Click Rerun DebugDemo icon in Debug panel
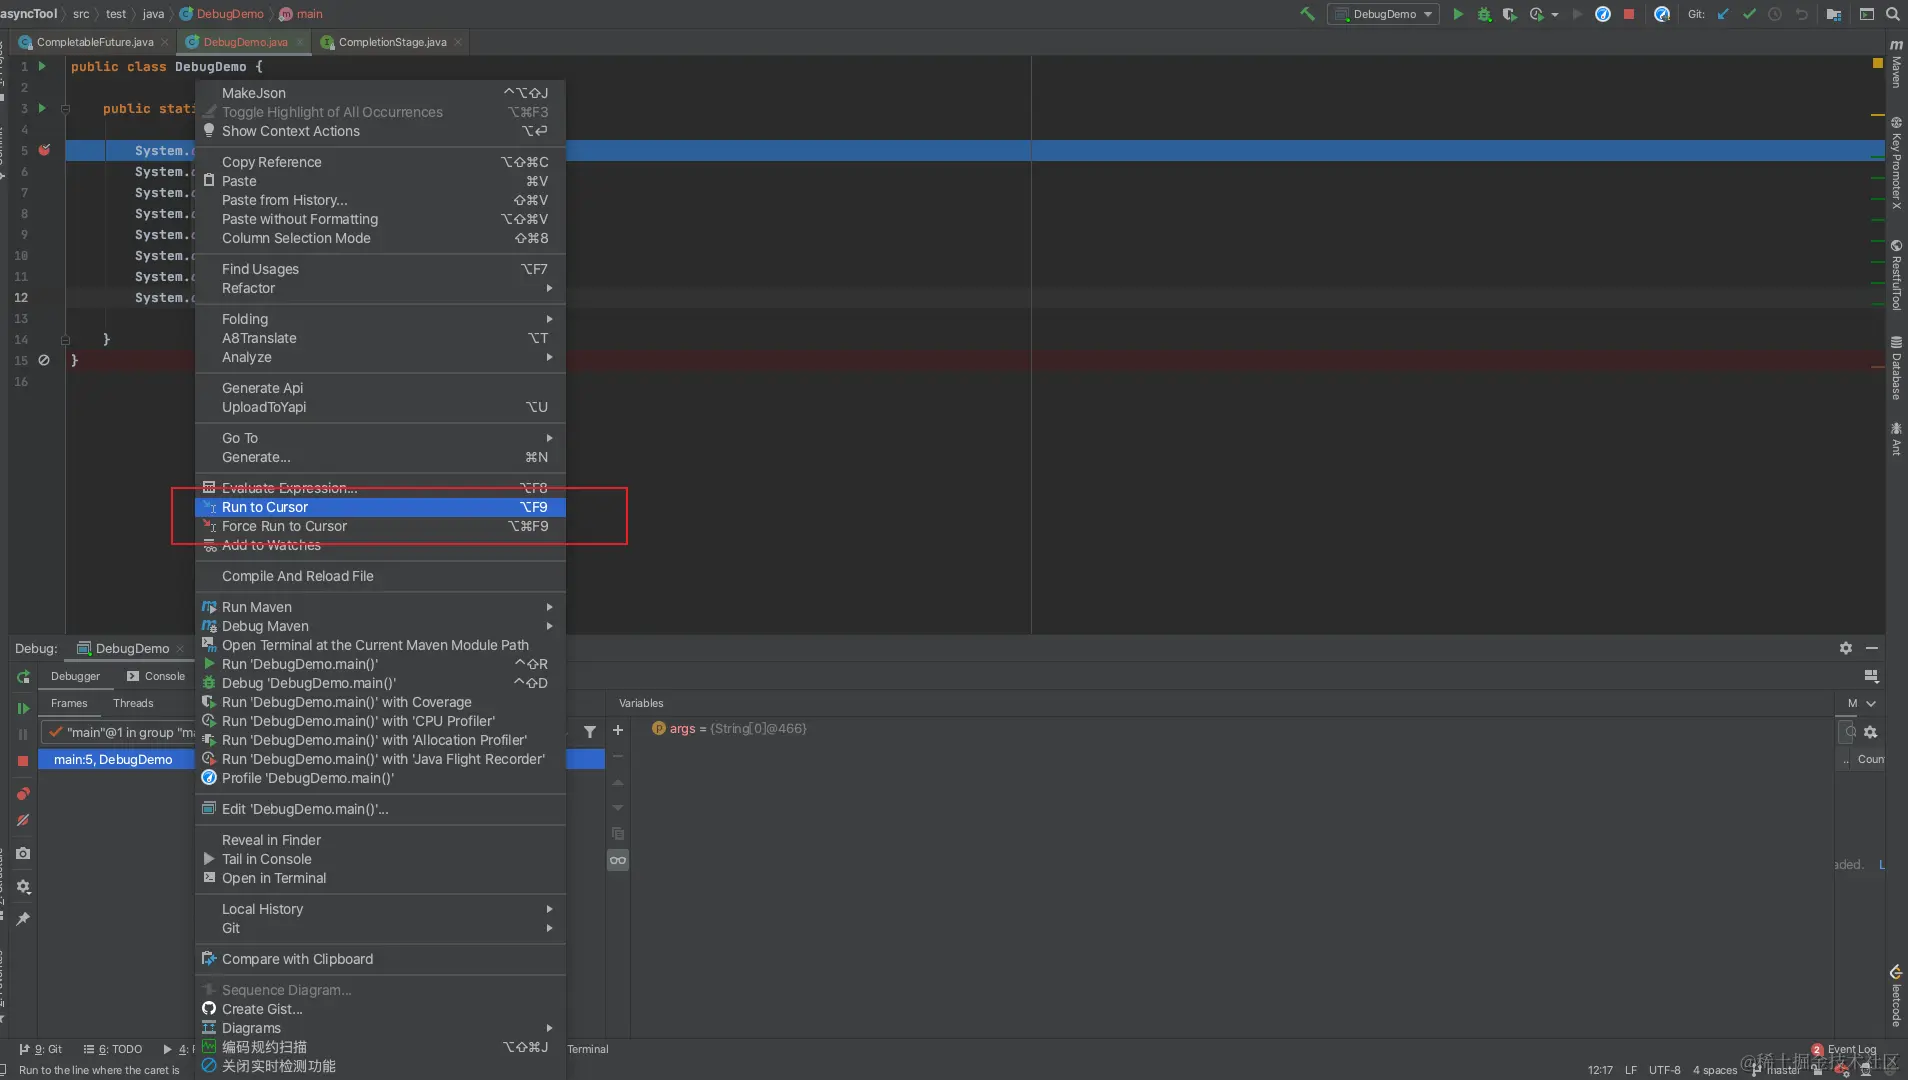 [23, 677]
